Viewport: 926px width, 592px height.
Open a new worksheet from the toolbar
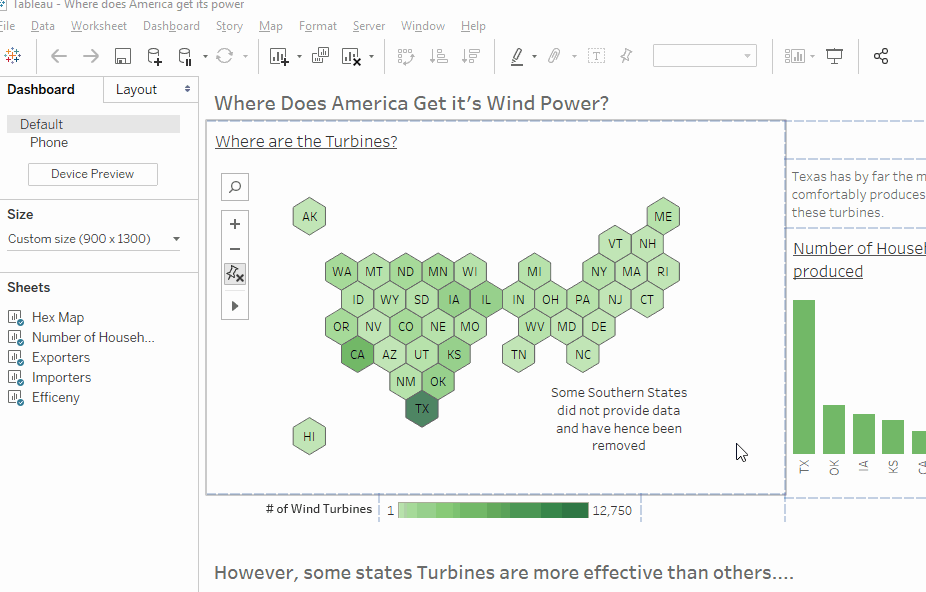(278, 56)
